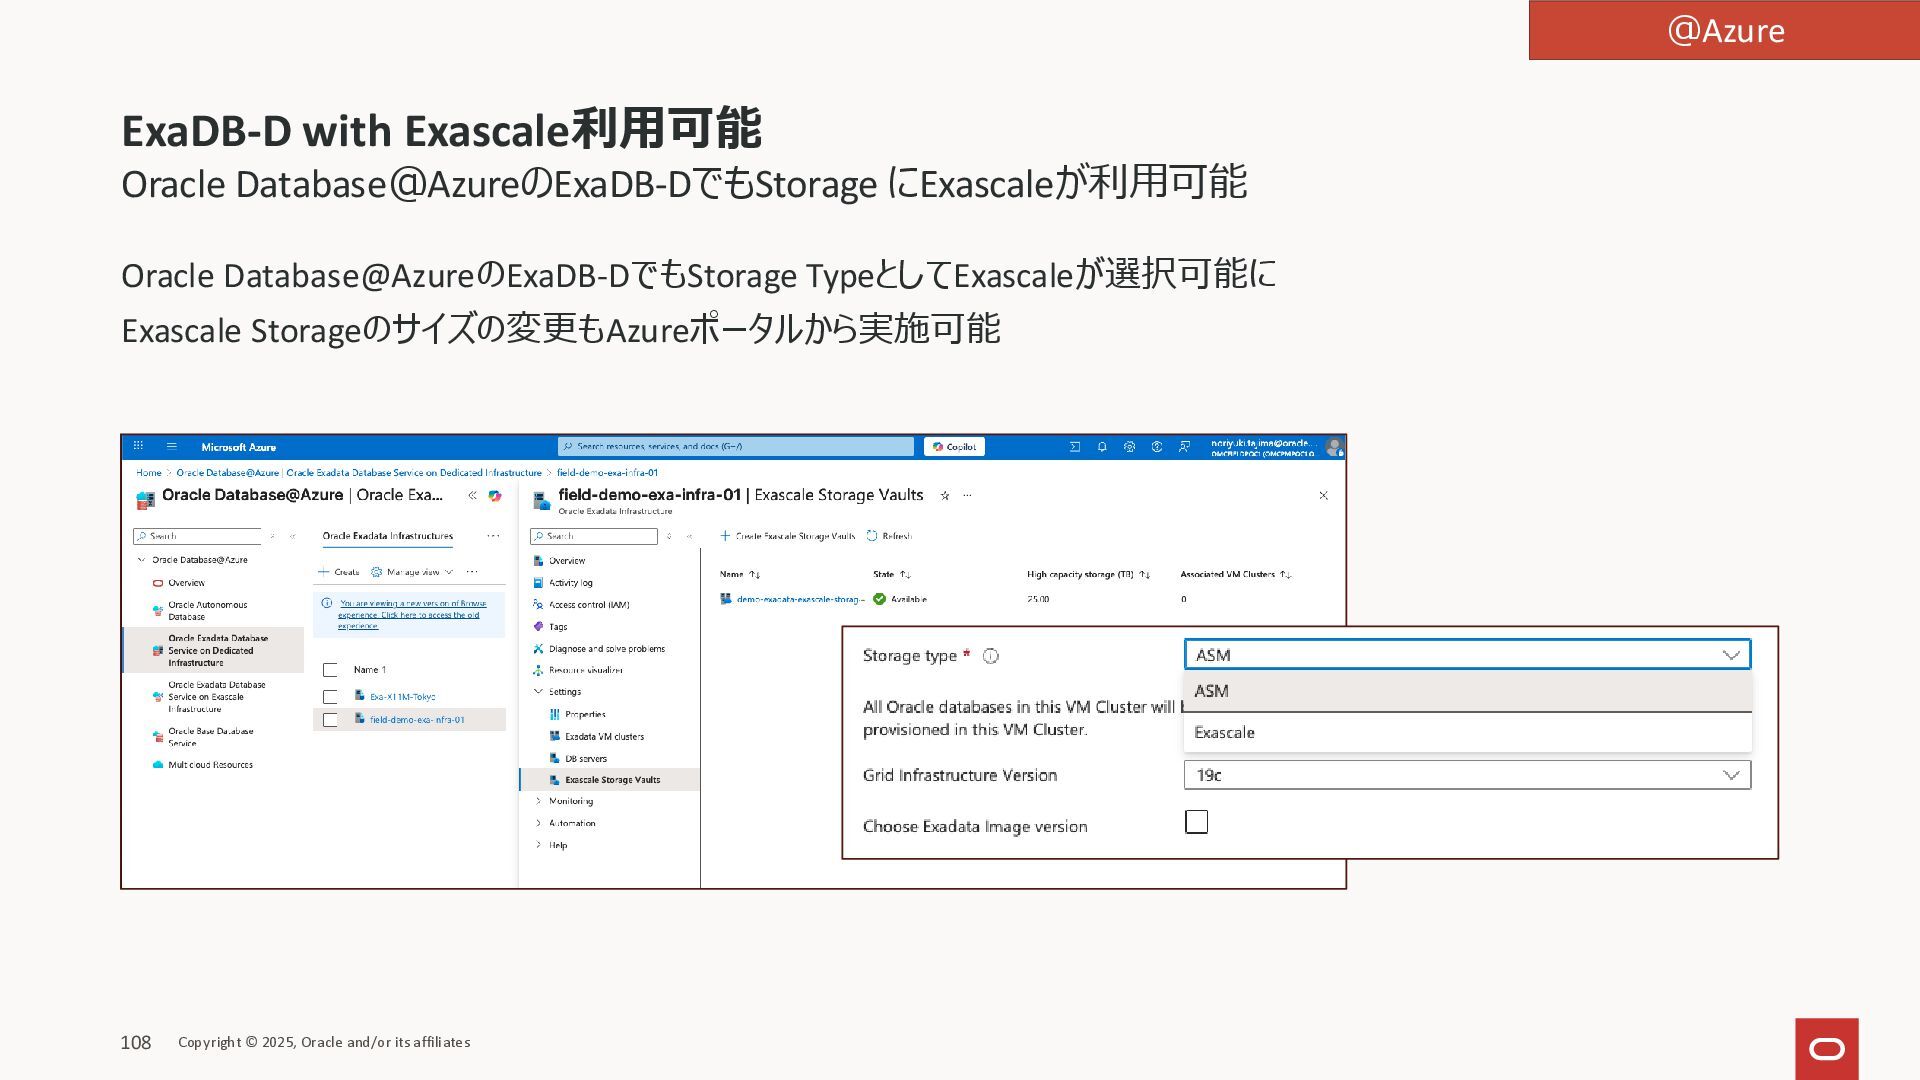Click Create Exascale Storage Vaults
The width and height of the screenshot is (1920, 1080).
tap(788, 536)
